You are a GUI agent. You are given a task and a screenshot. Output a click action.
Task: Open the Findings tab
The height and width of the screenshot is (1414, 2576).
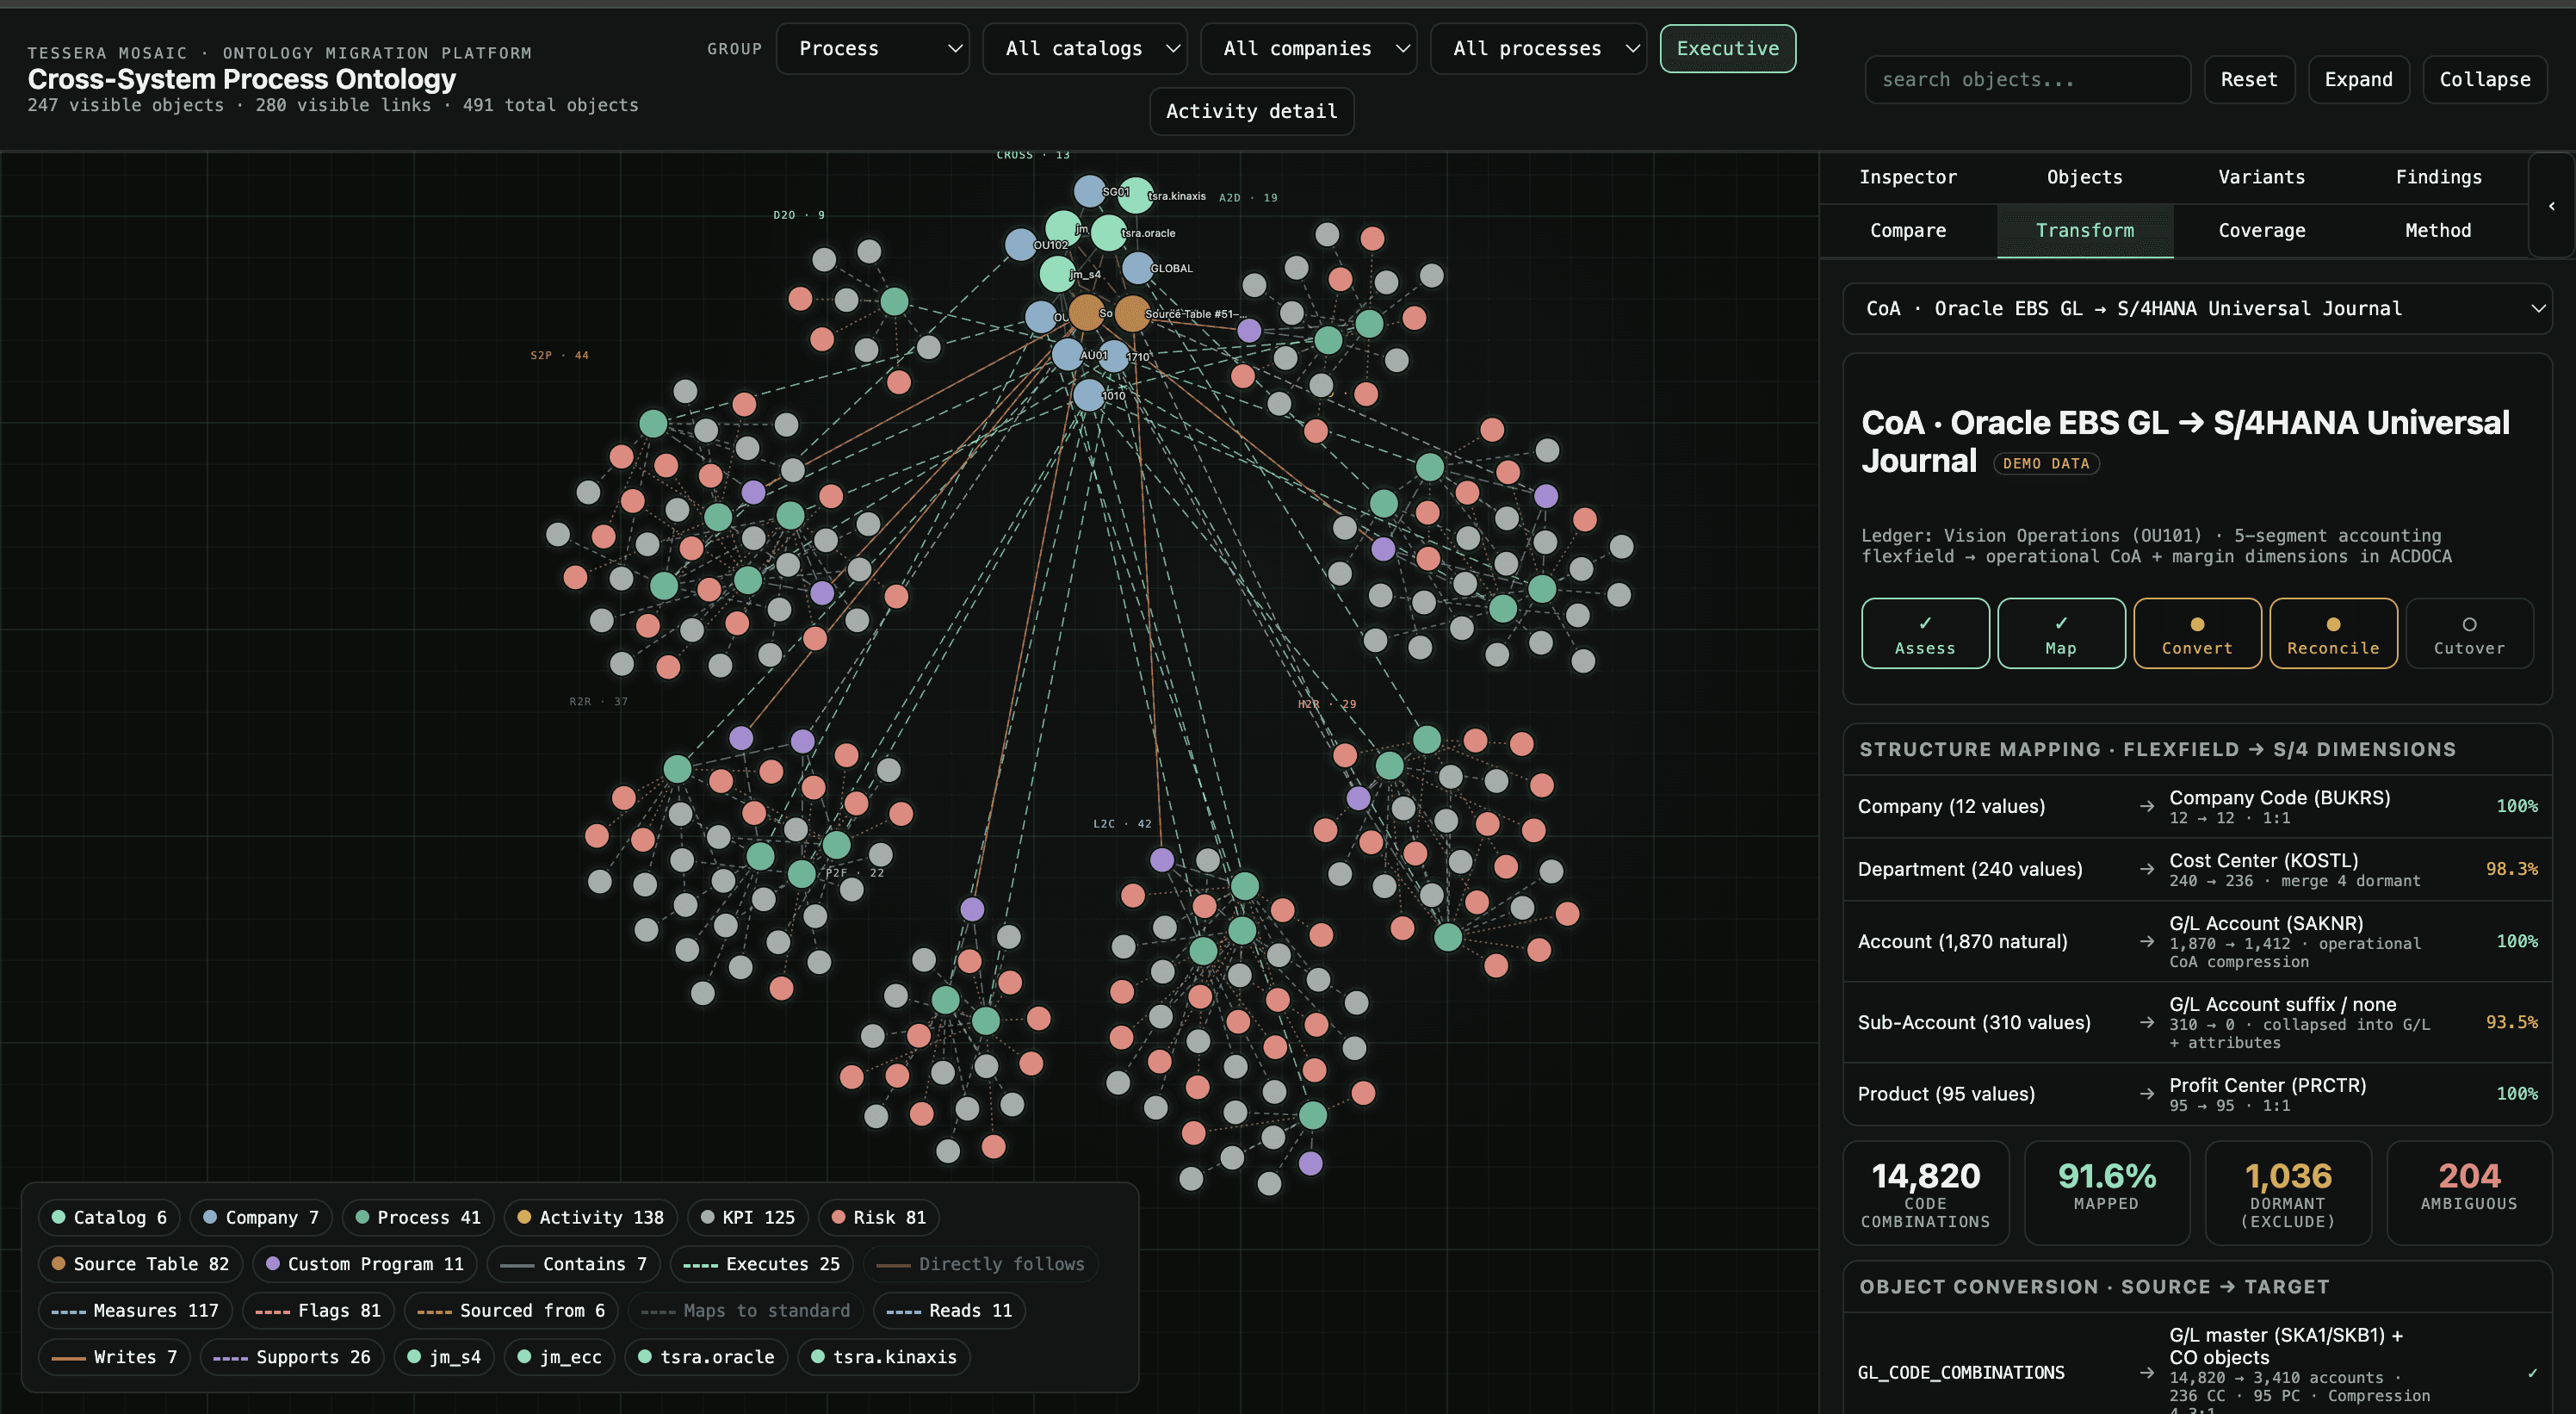click(x=2438, y=177)
